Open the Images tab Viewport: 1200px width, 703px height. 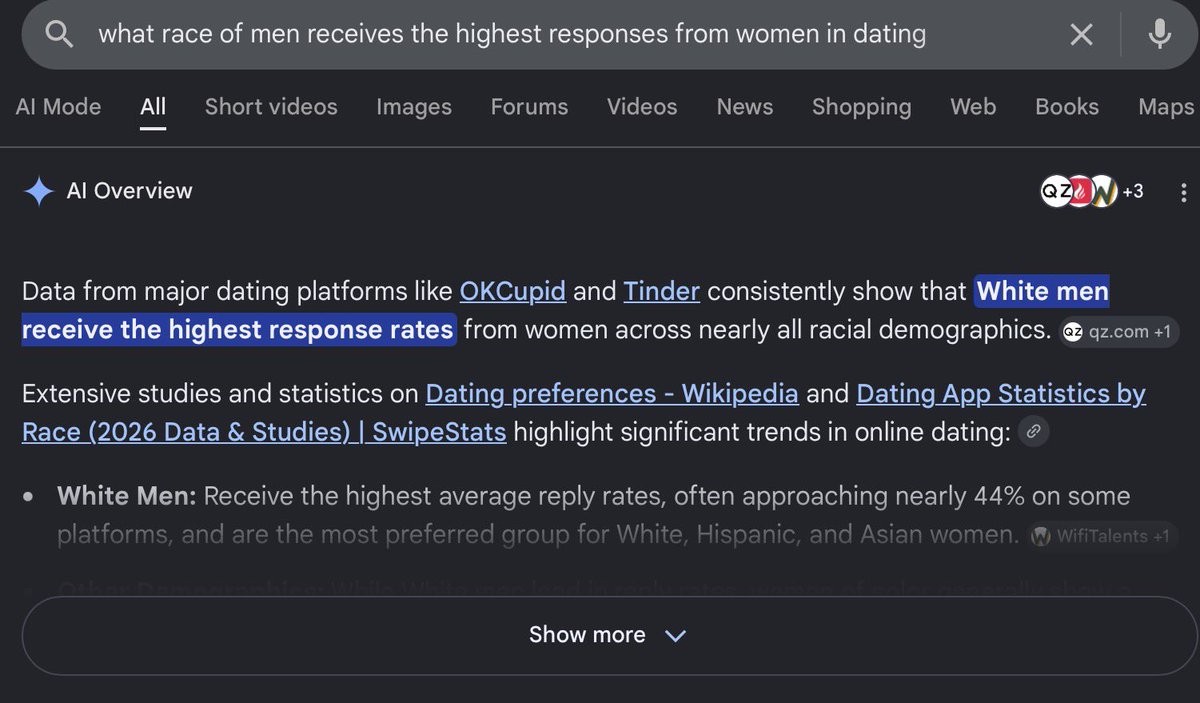pyautogui.click(x=414, y=107)
